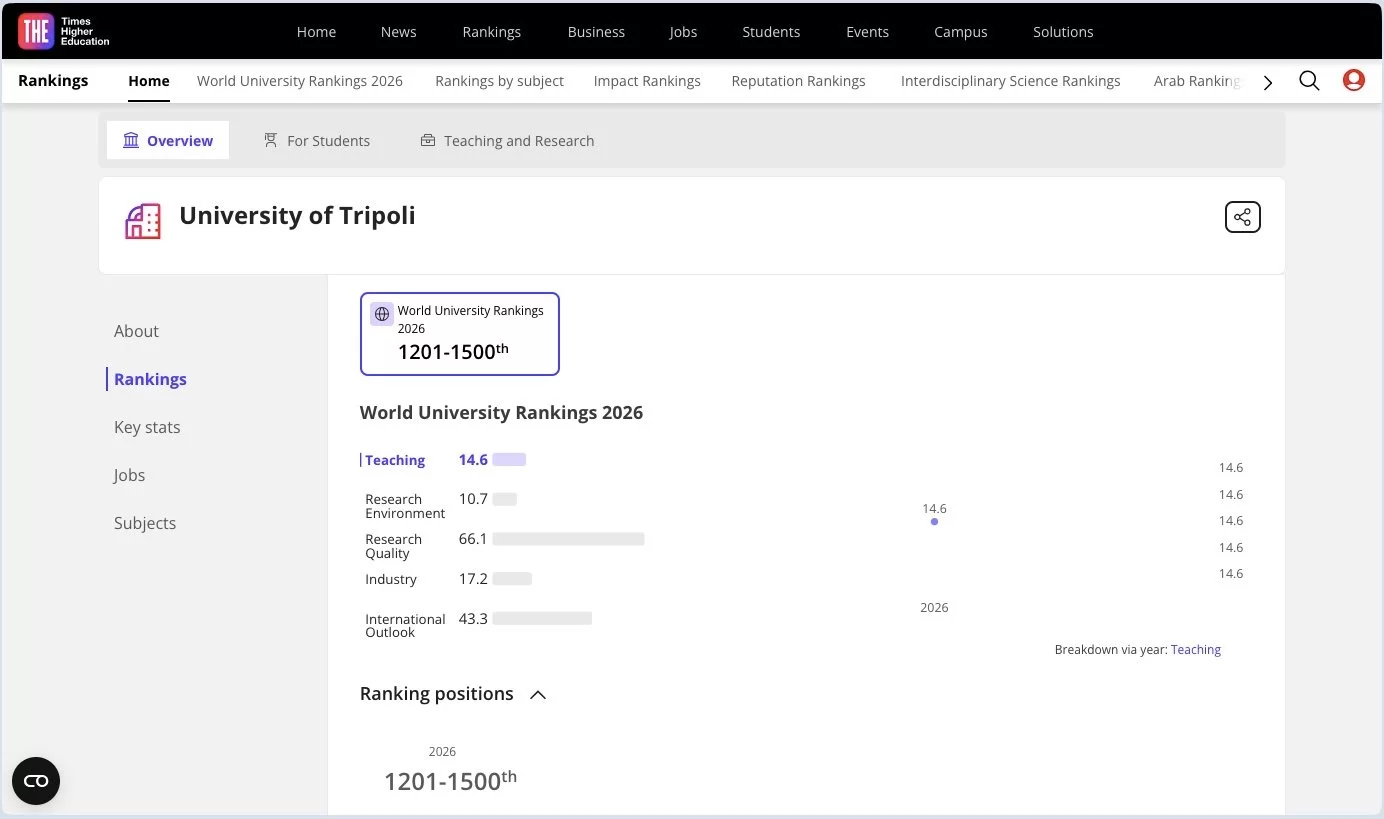Collapse the Ranking positions section
1384x819 pixels.
538,695
